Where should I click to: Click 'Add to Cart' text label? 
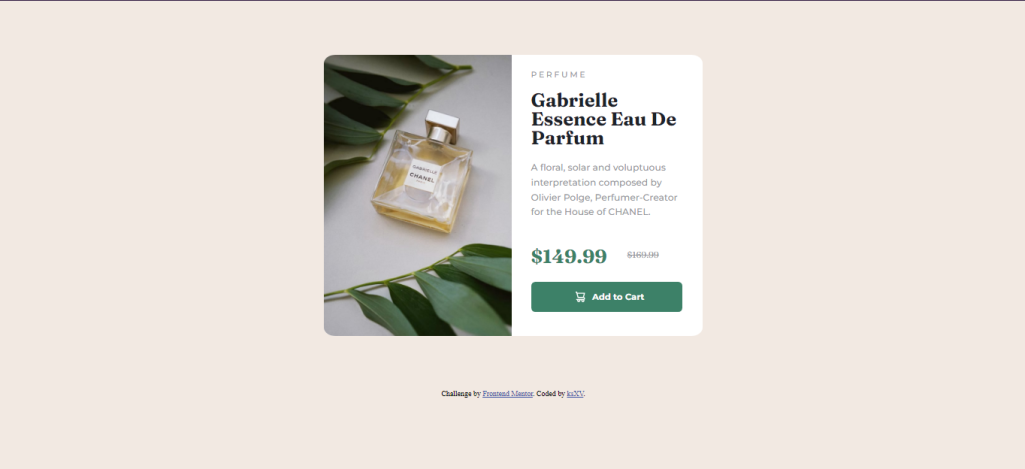[618, 297]
